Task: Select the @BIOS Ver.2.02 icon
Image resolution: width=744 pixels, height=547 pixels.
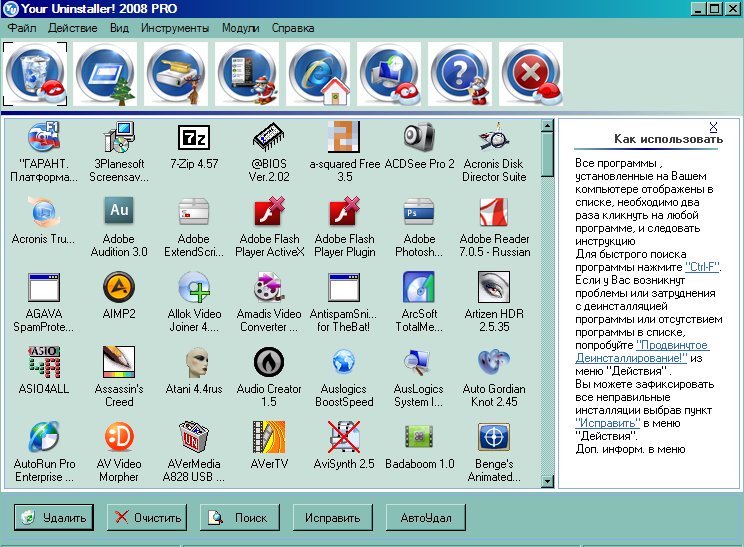Action: click(x=269, y=138)
